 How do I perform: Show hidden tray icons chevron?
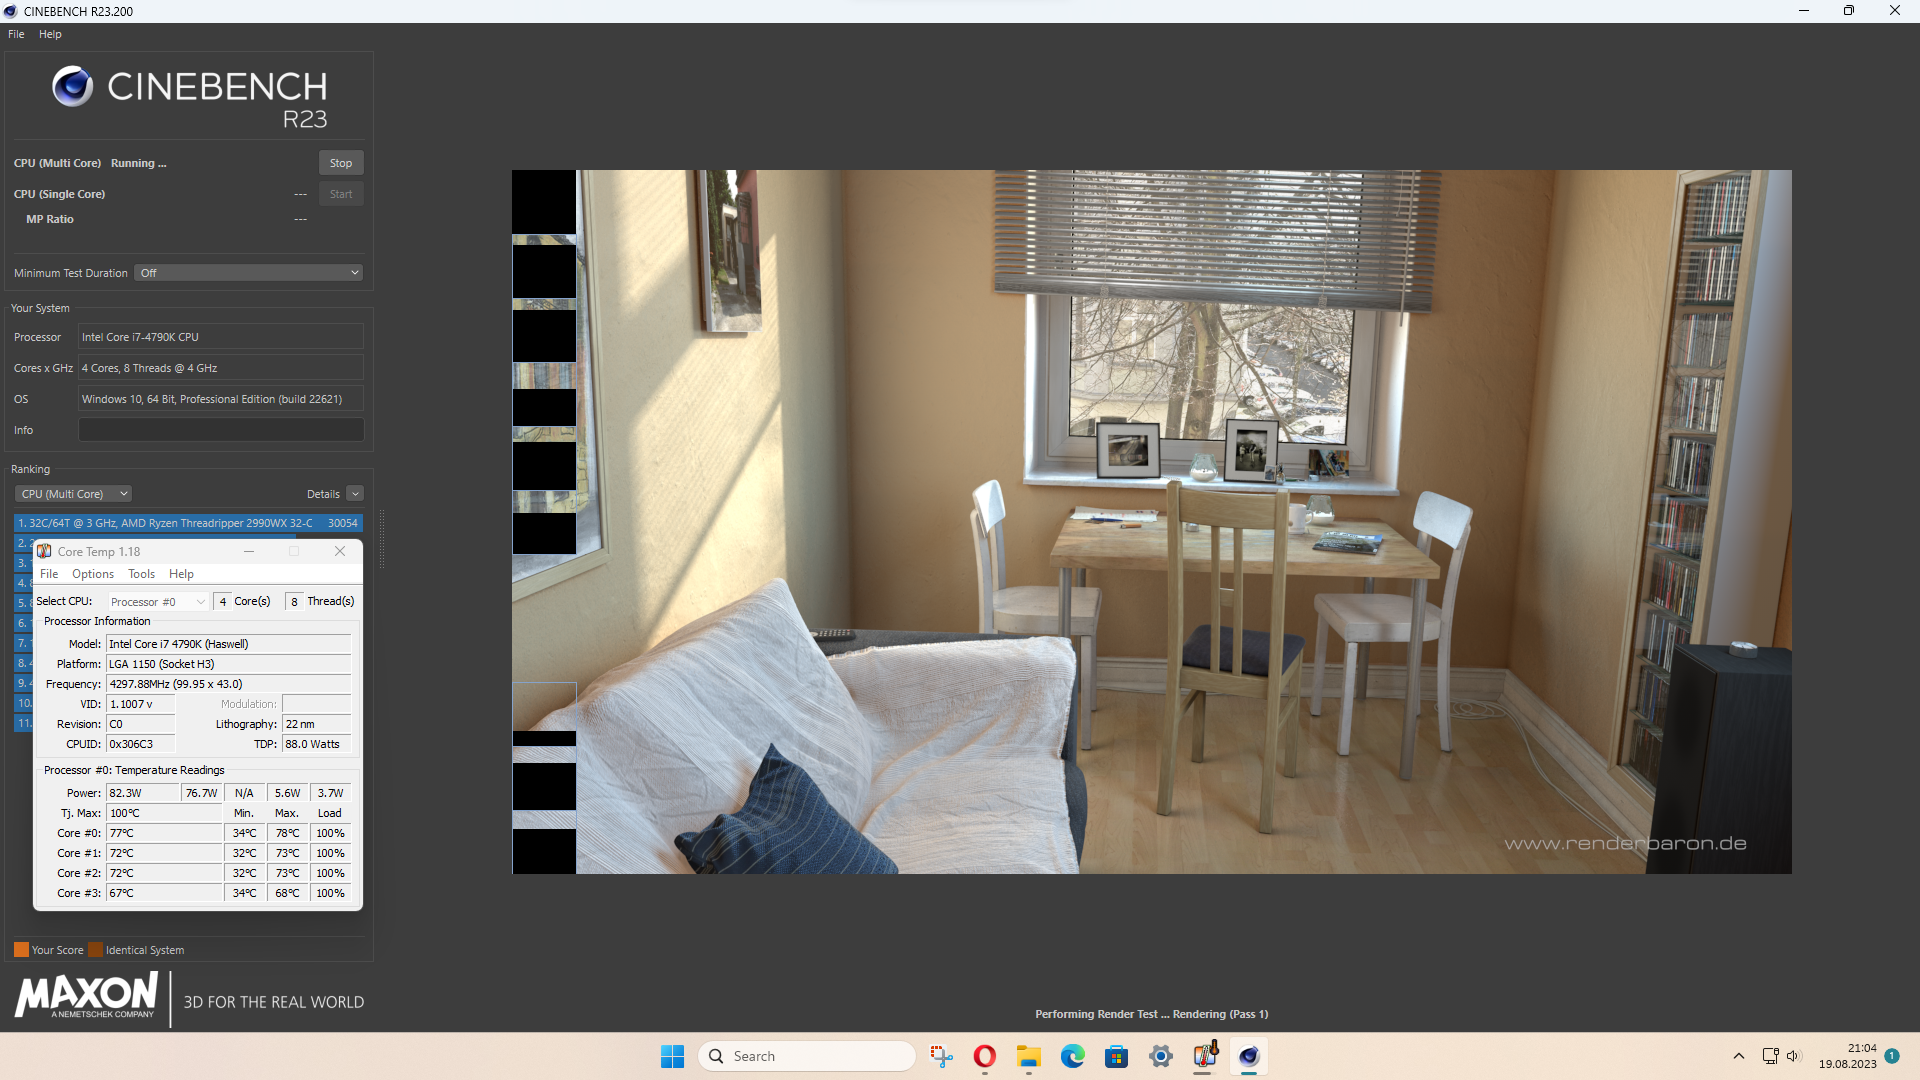(x=1739, y=1056)
